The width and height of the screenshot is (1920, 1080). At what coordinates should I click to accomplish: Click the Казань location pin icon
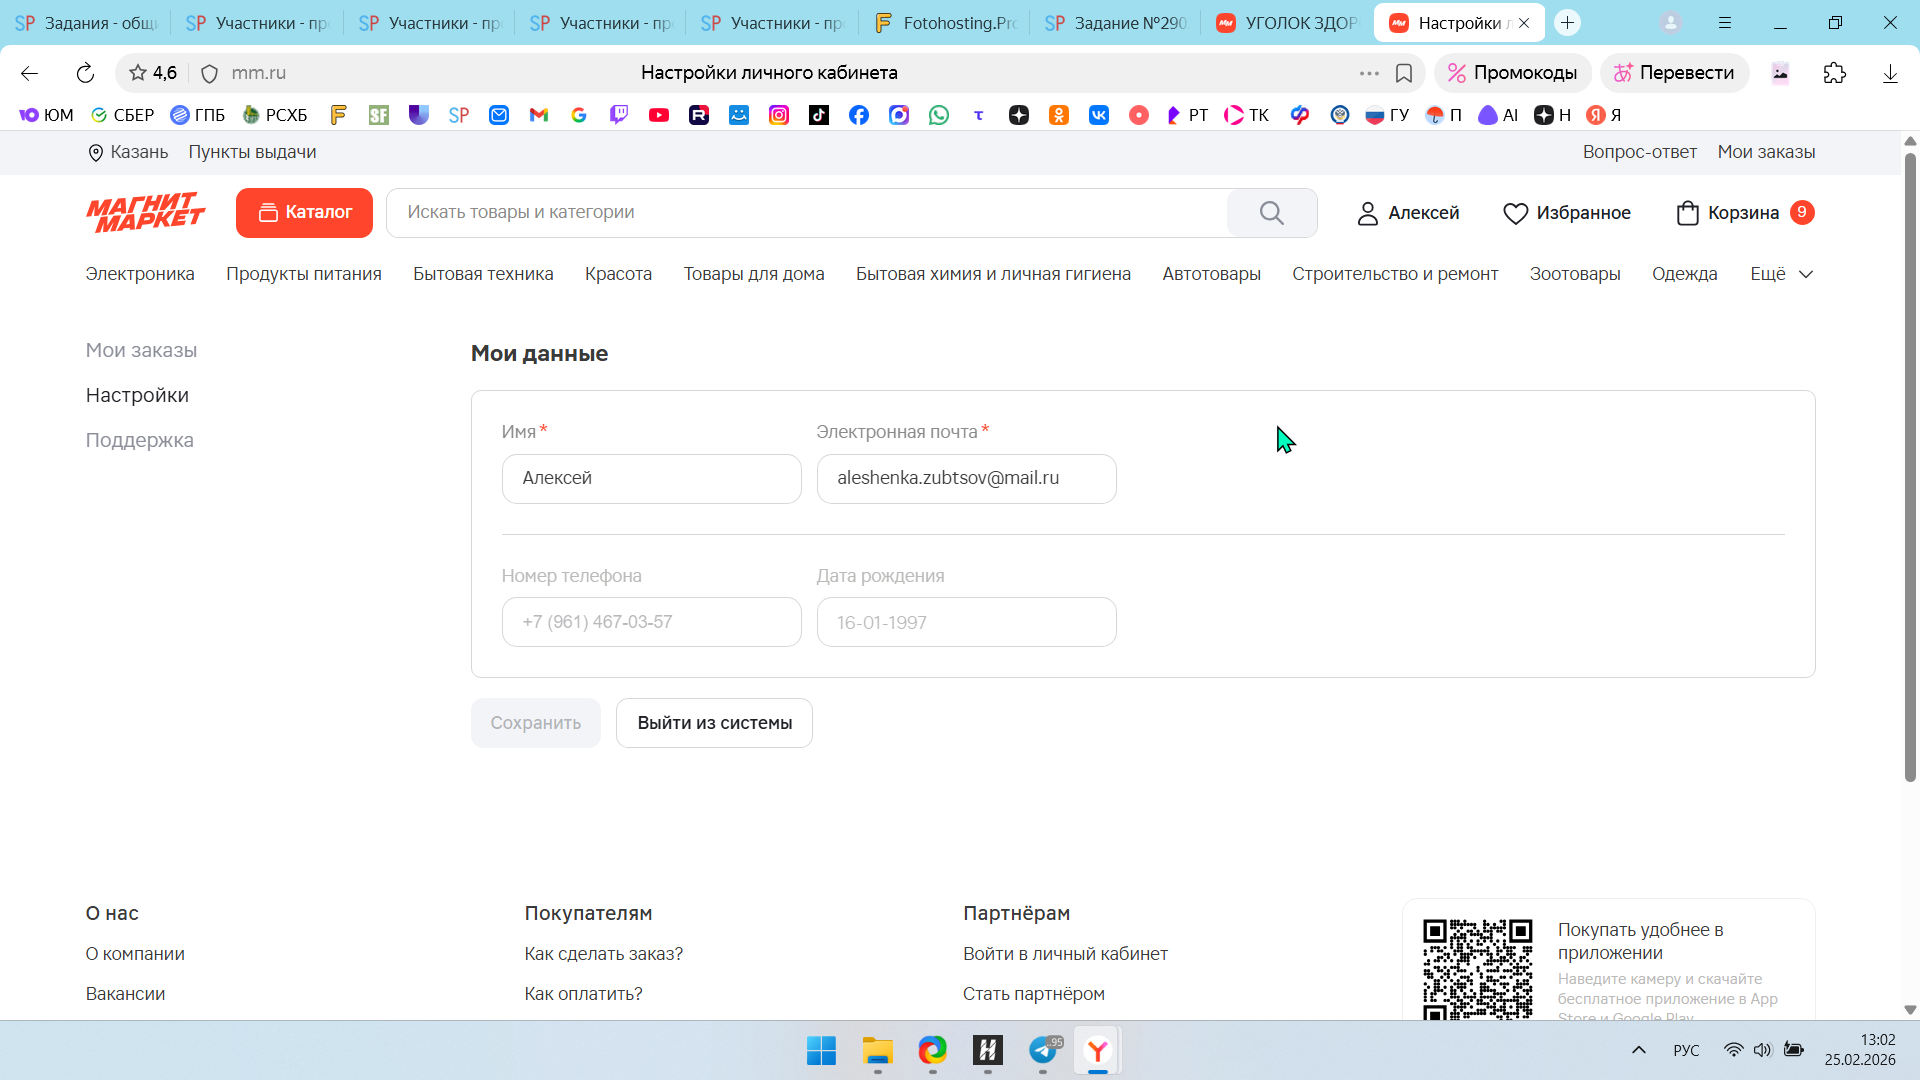(x=96, y=153)
